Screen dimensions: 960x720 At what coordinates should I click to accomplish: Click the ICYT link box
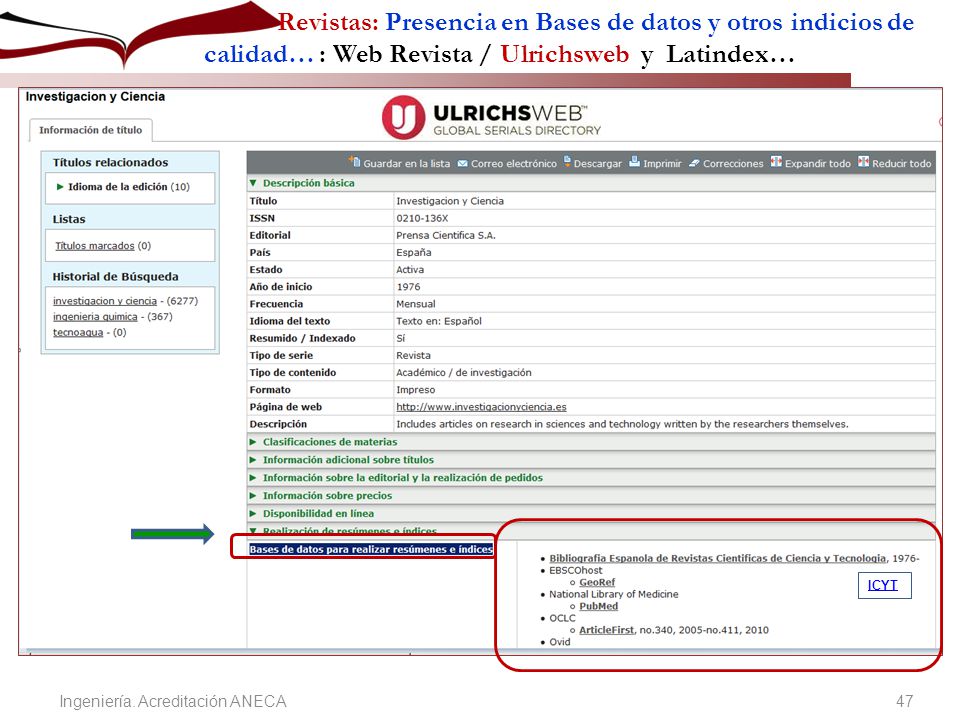coord(884,585)
